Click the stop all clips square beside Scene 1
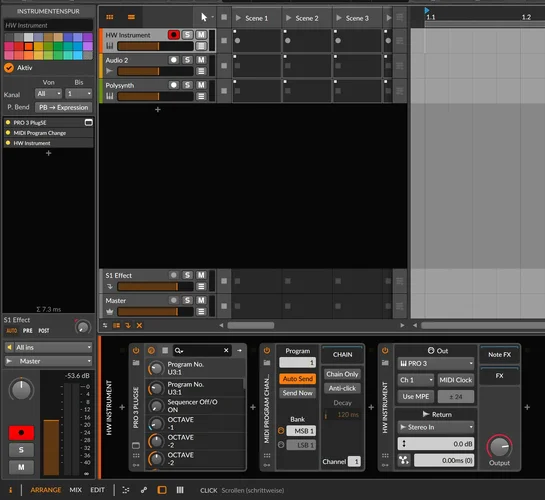 (224, 17)
